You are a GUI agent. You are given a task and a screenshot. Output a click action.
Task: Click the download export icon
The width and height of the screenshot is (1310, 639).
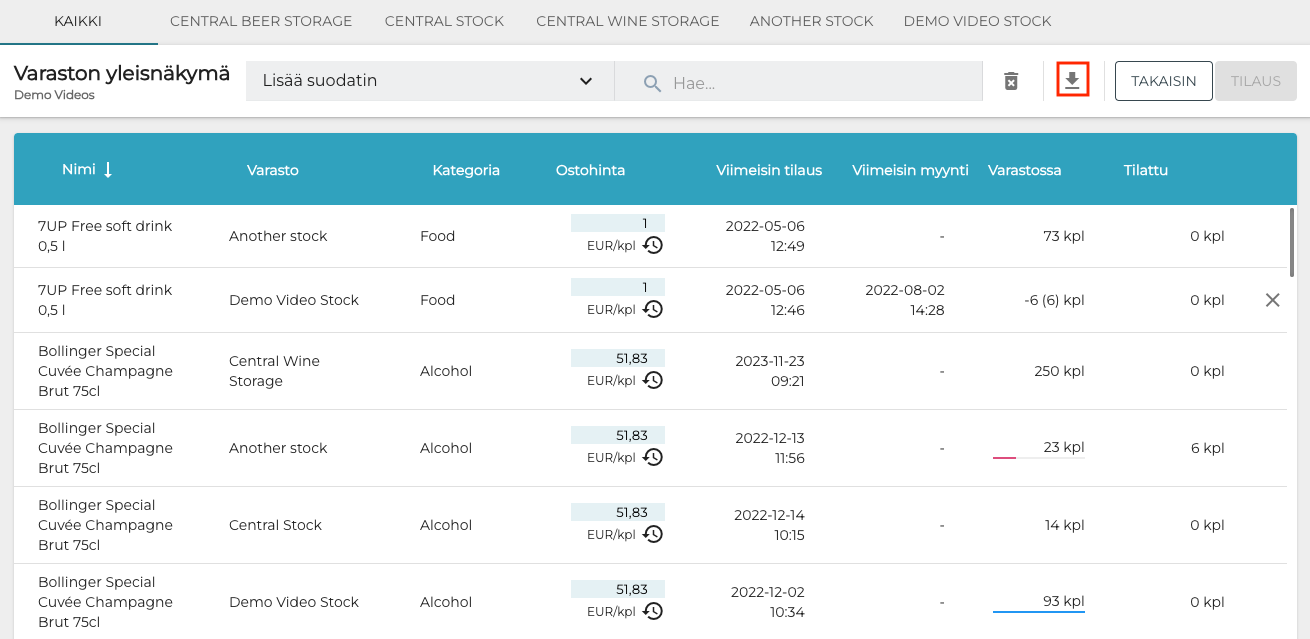tap(1072, 81)
